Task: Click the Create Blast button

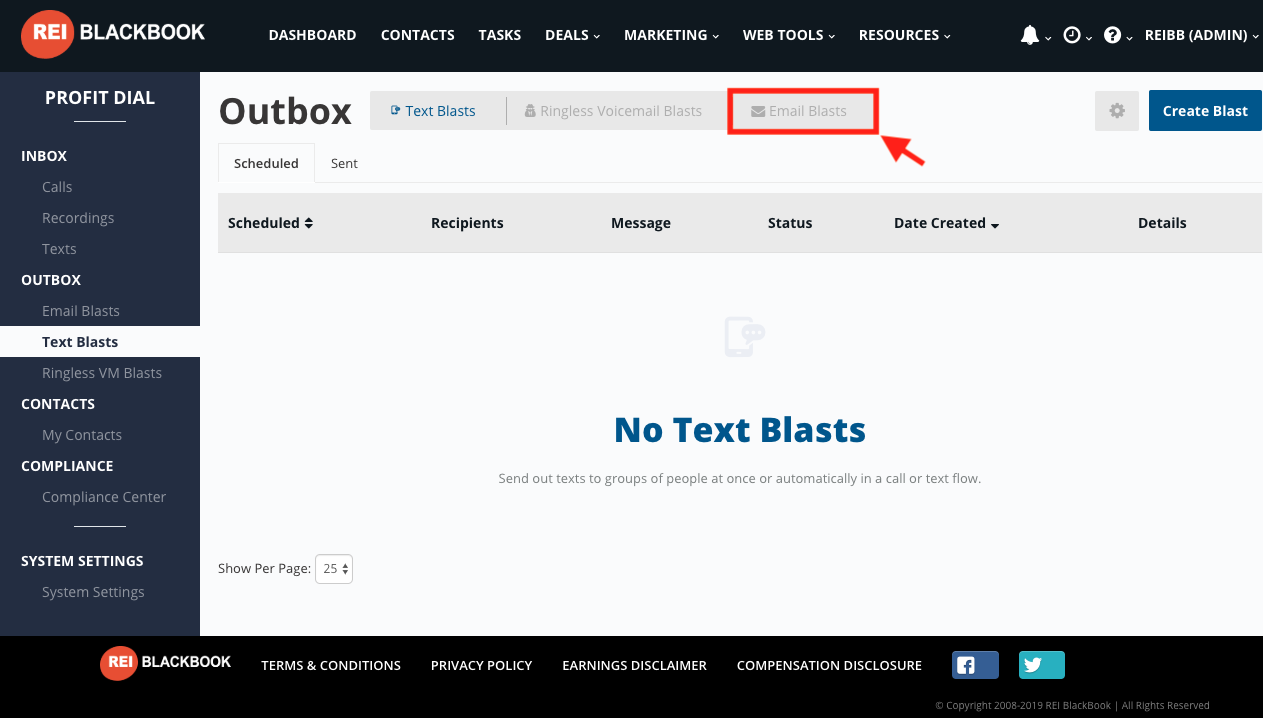Action: (1205, 111)
